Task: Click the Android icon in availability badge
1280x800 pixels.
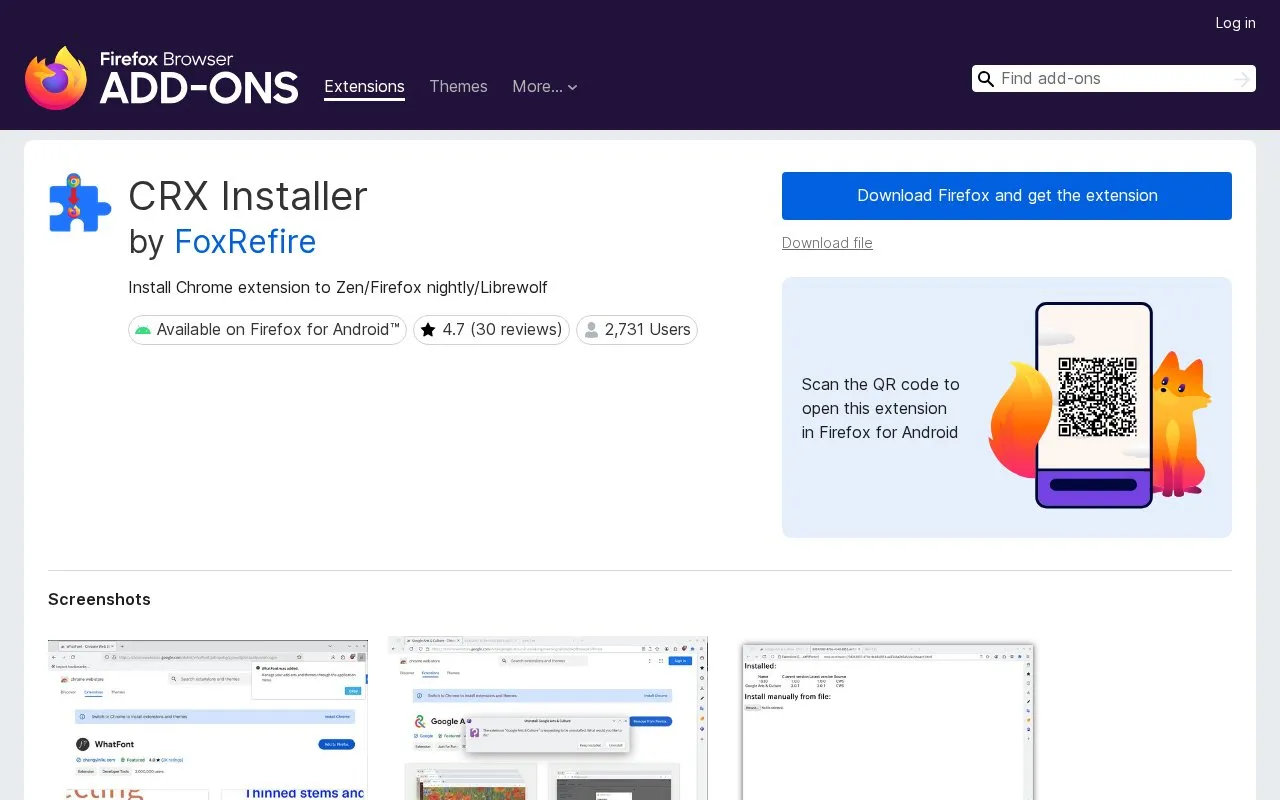Action: point(143,330)
